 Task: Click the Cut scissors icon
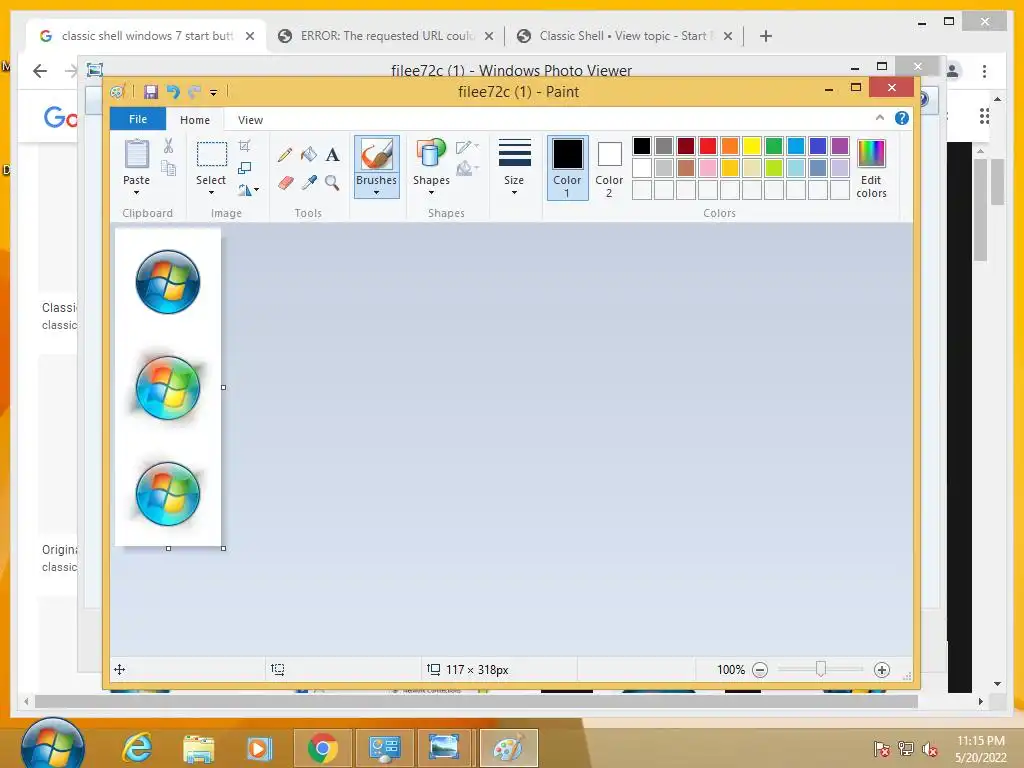point(168,146)
